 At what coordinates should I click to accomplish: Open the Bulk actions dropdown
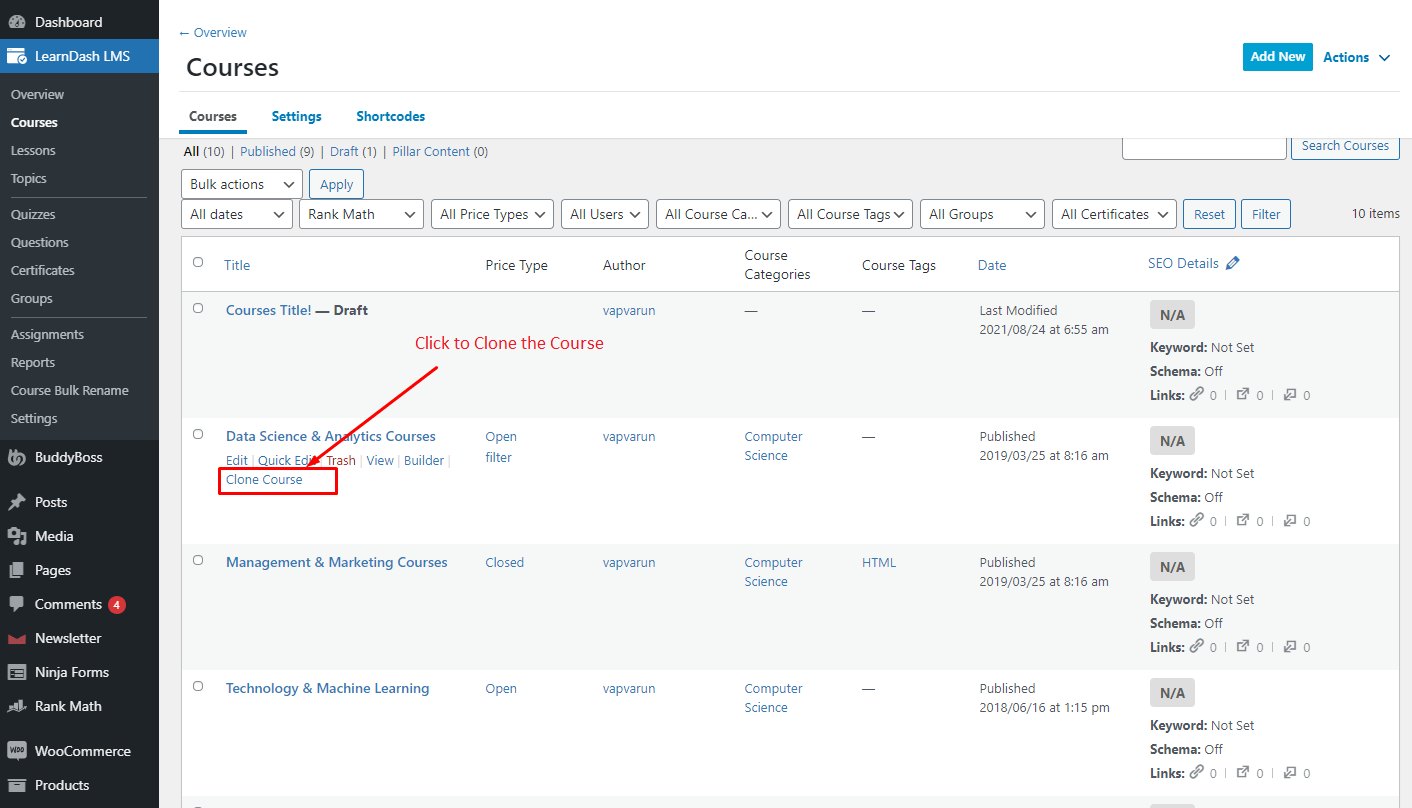[x=241, y=184]
